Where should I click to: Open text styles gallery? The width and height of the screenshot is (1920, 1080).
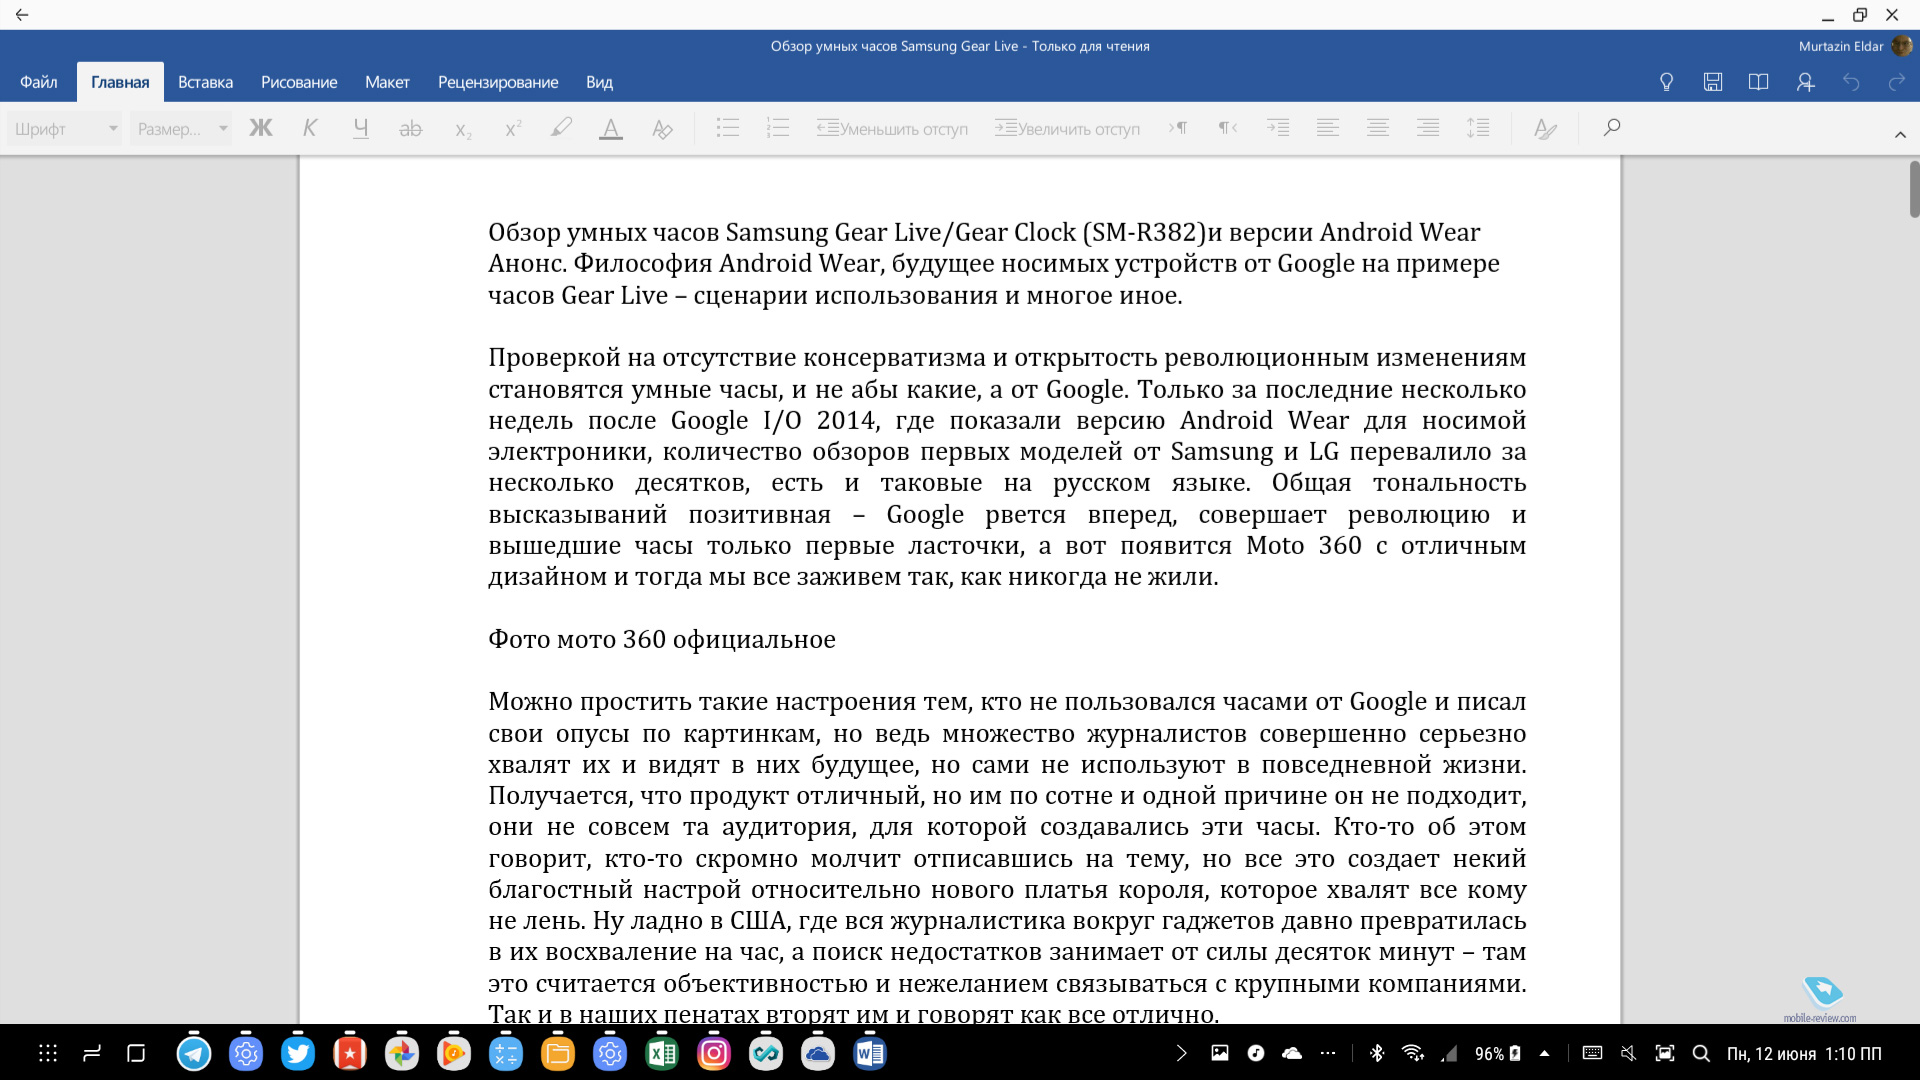click(x=1545, y=128)
